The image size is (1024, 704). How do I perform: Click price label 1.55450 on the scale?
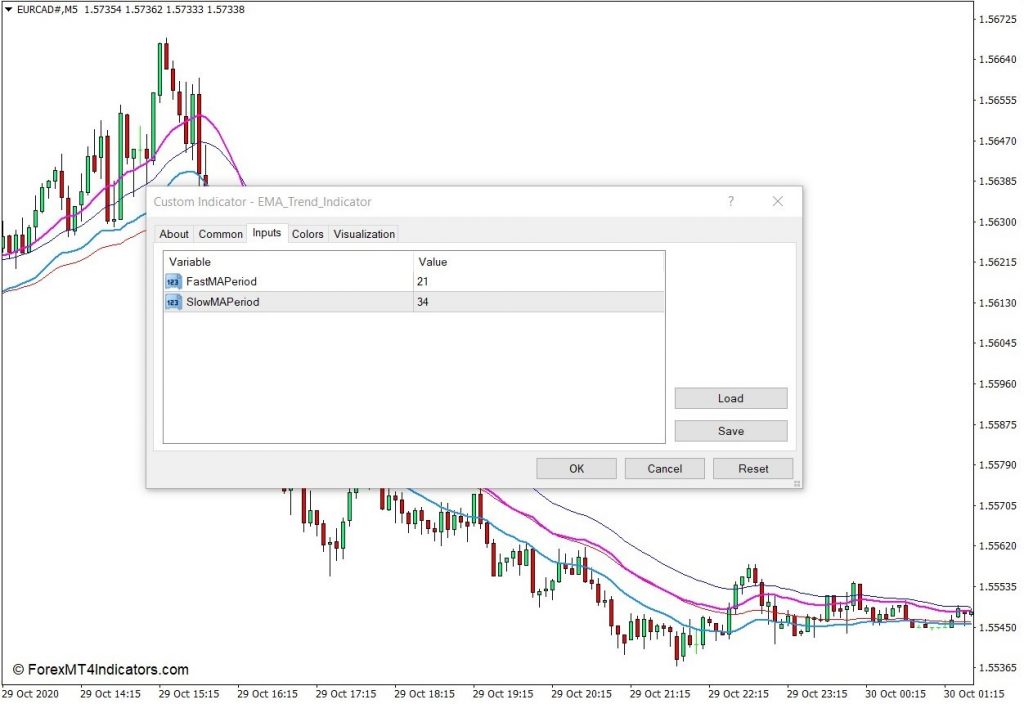998,628
